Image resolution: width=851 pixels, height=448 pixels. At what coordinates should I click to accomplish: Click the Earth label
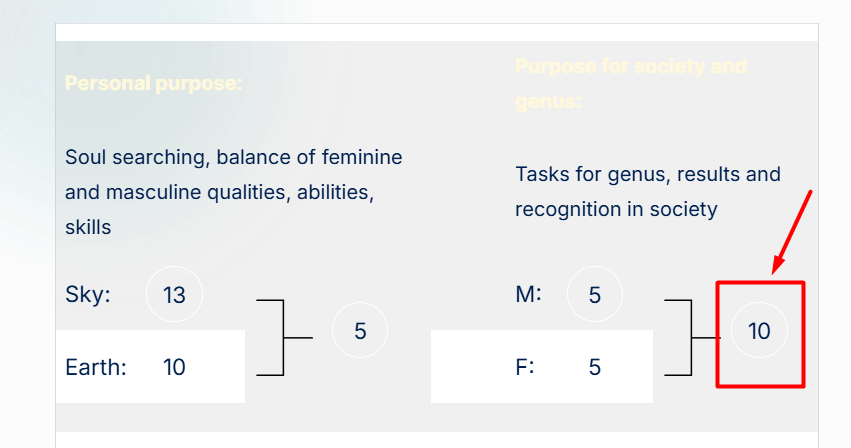(x=96, y=368)
